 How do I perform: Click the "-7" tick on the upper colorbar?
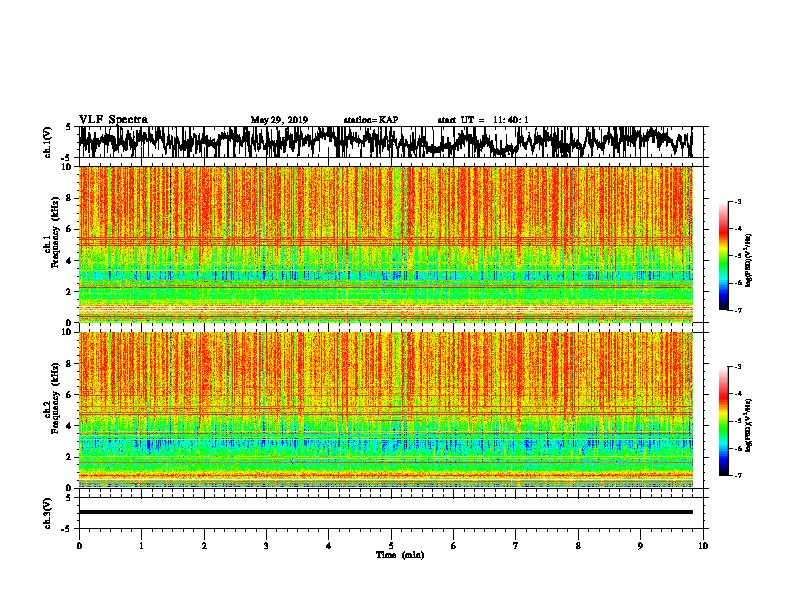click(x=738, y=310)
